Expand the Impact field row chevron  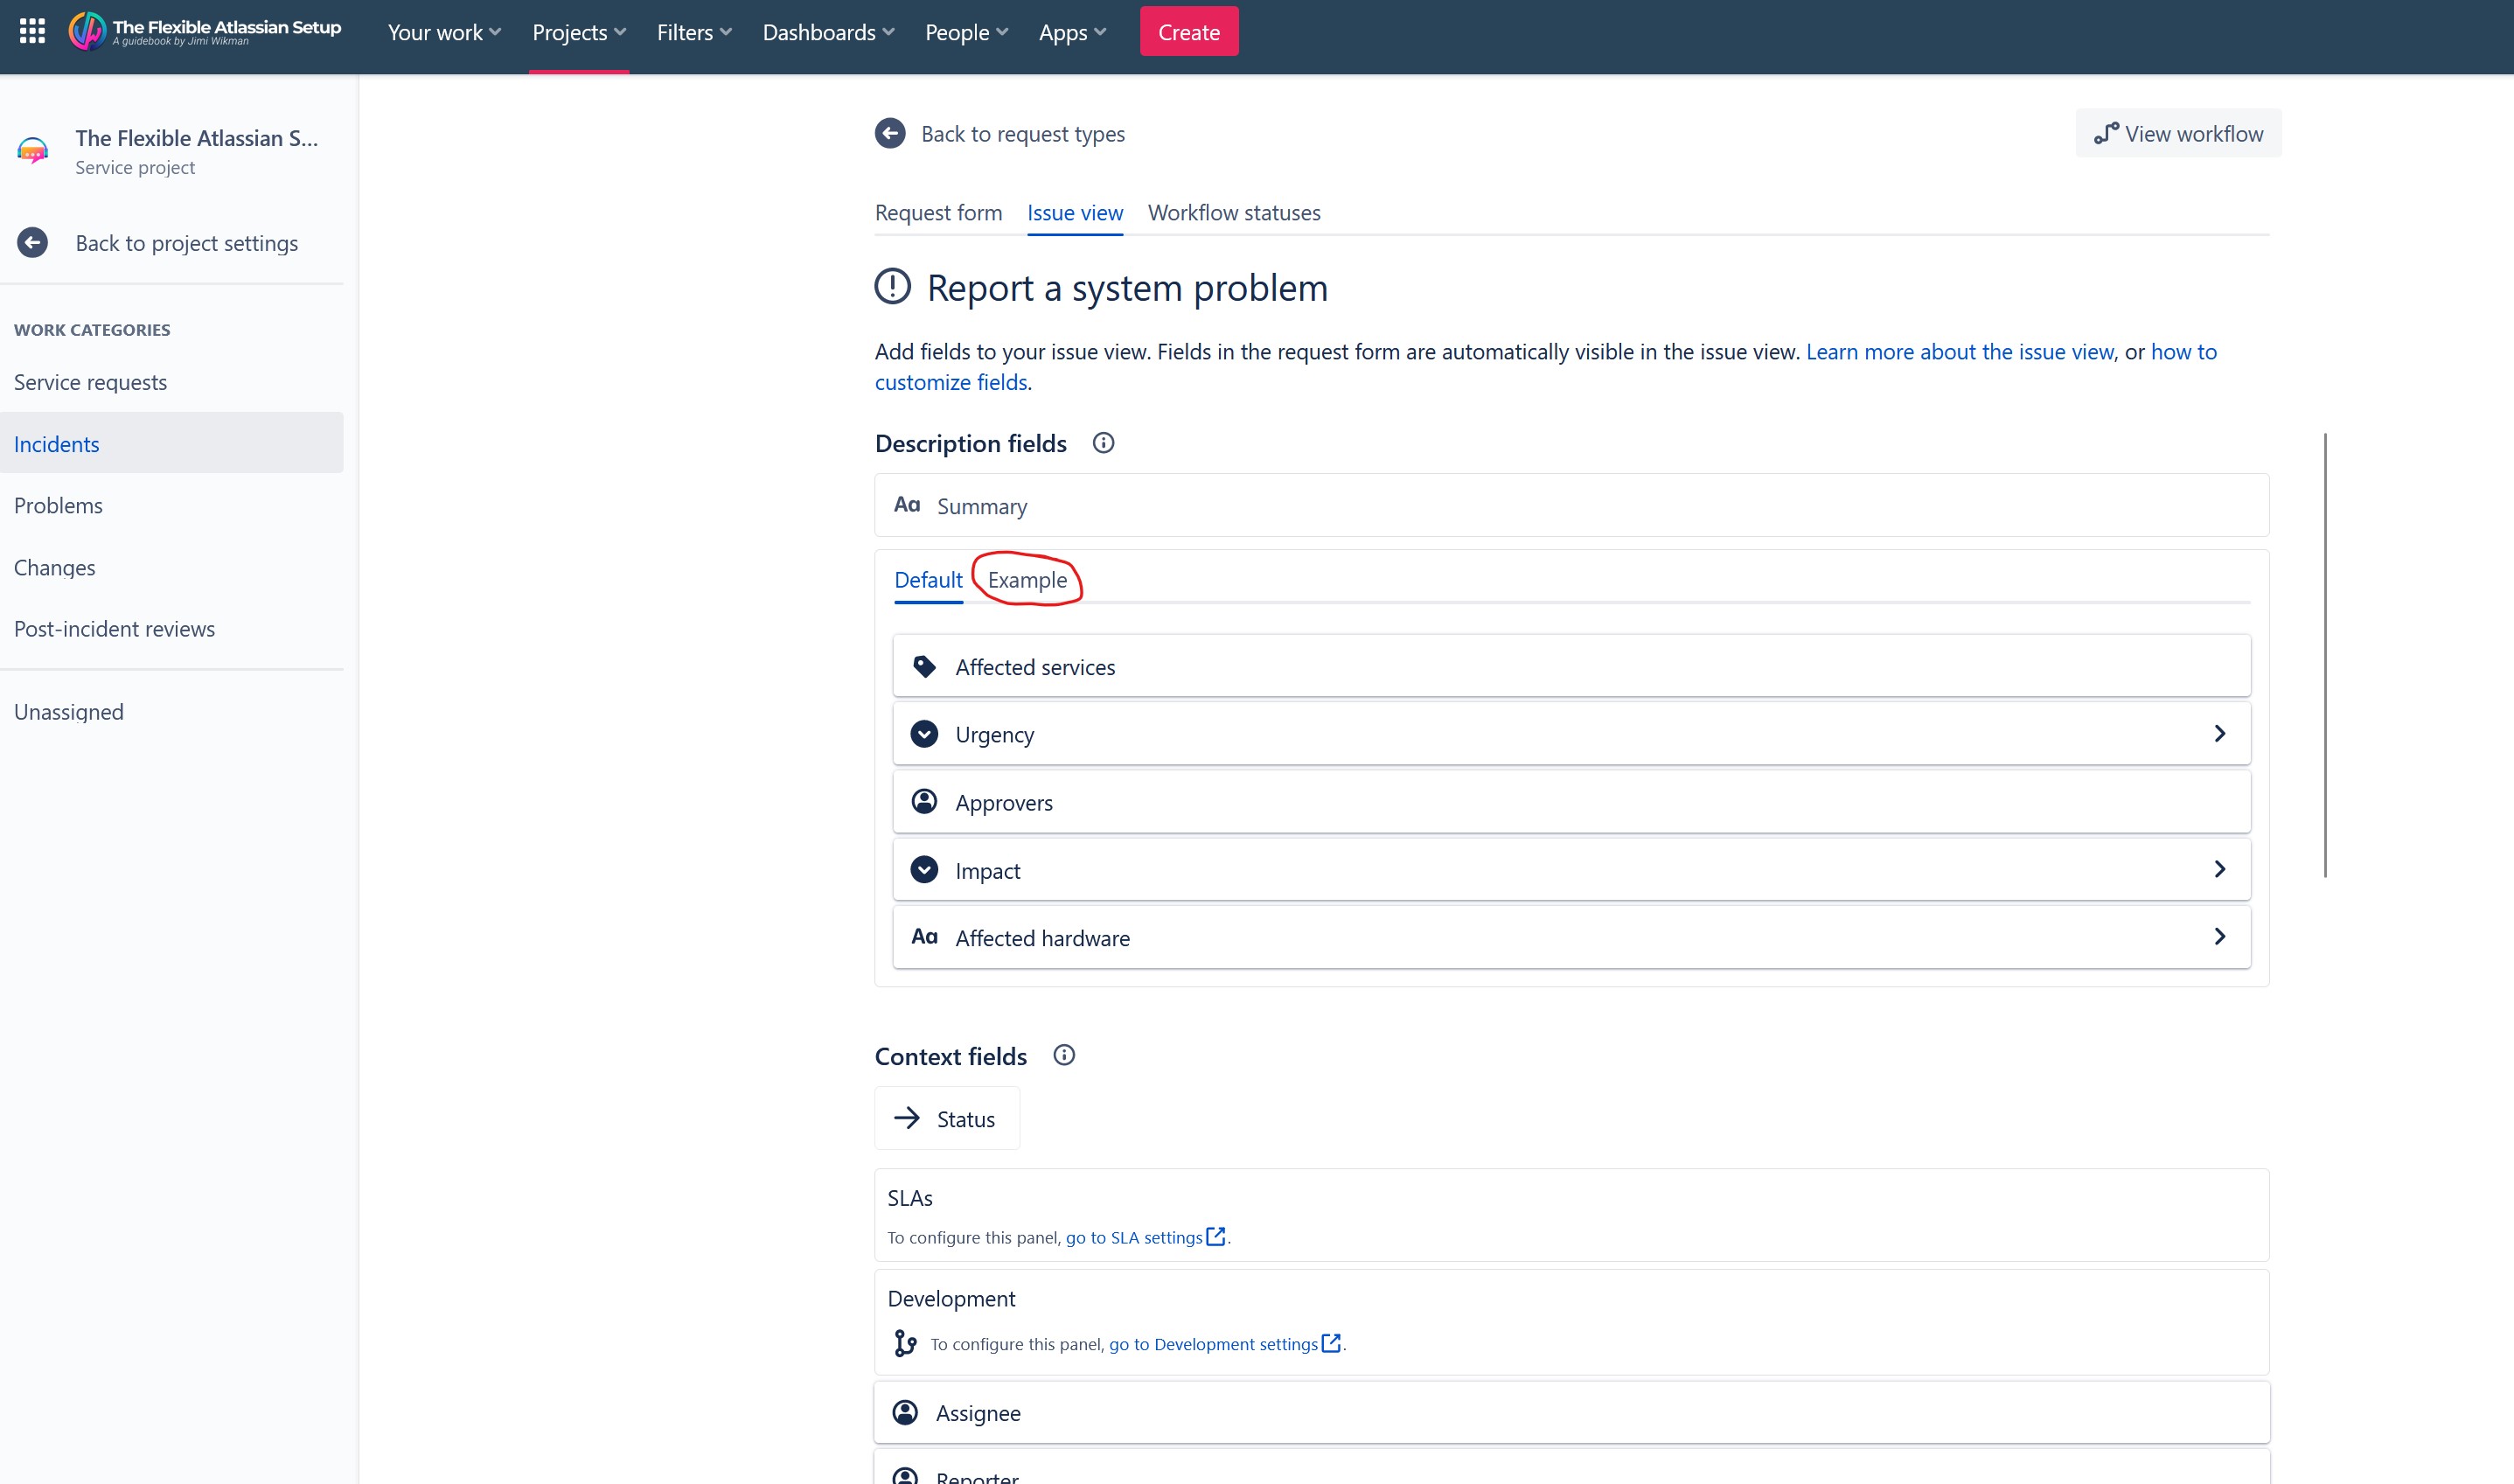(x=2221, y=869)
